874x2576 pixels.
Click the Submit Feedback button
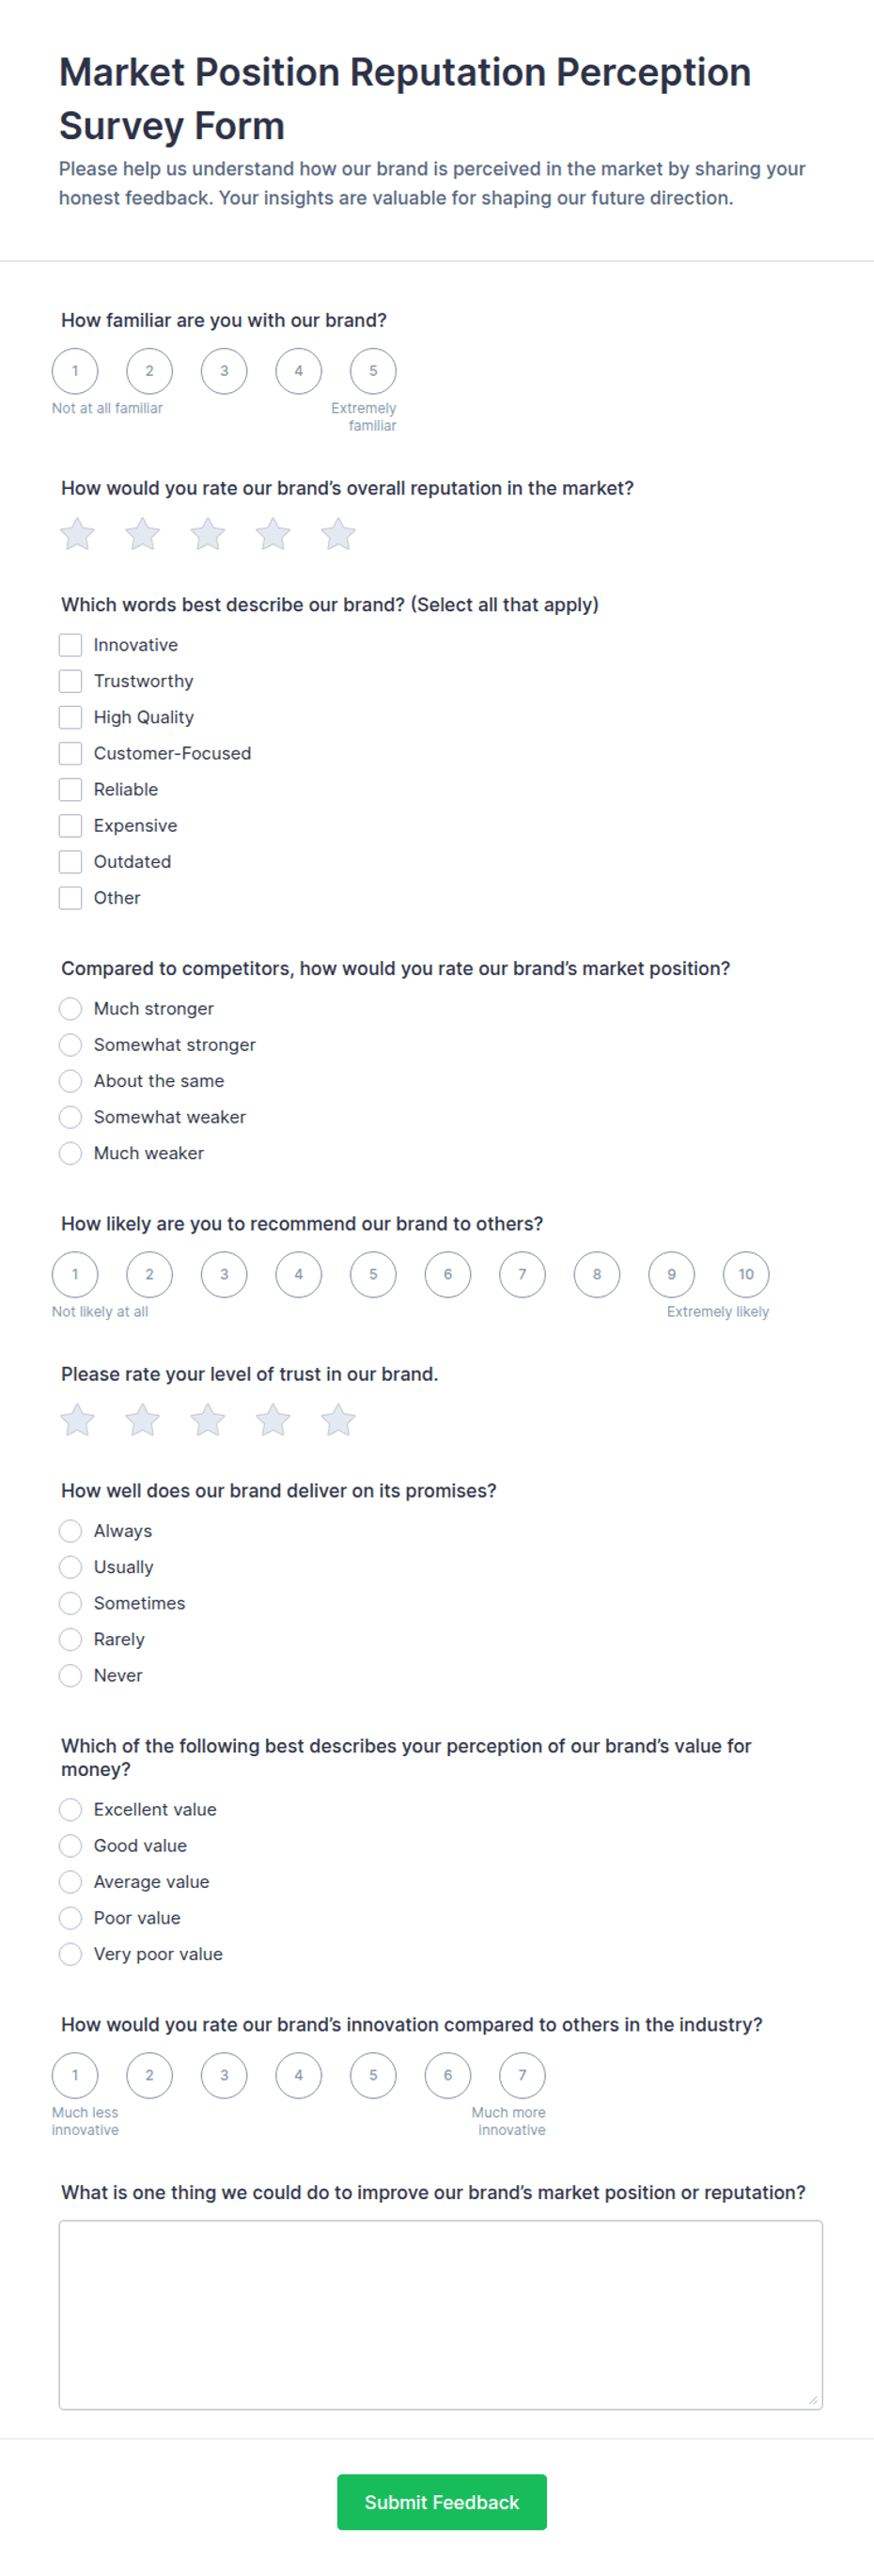point(442,2502)
